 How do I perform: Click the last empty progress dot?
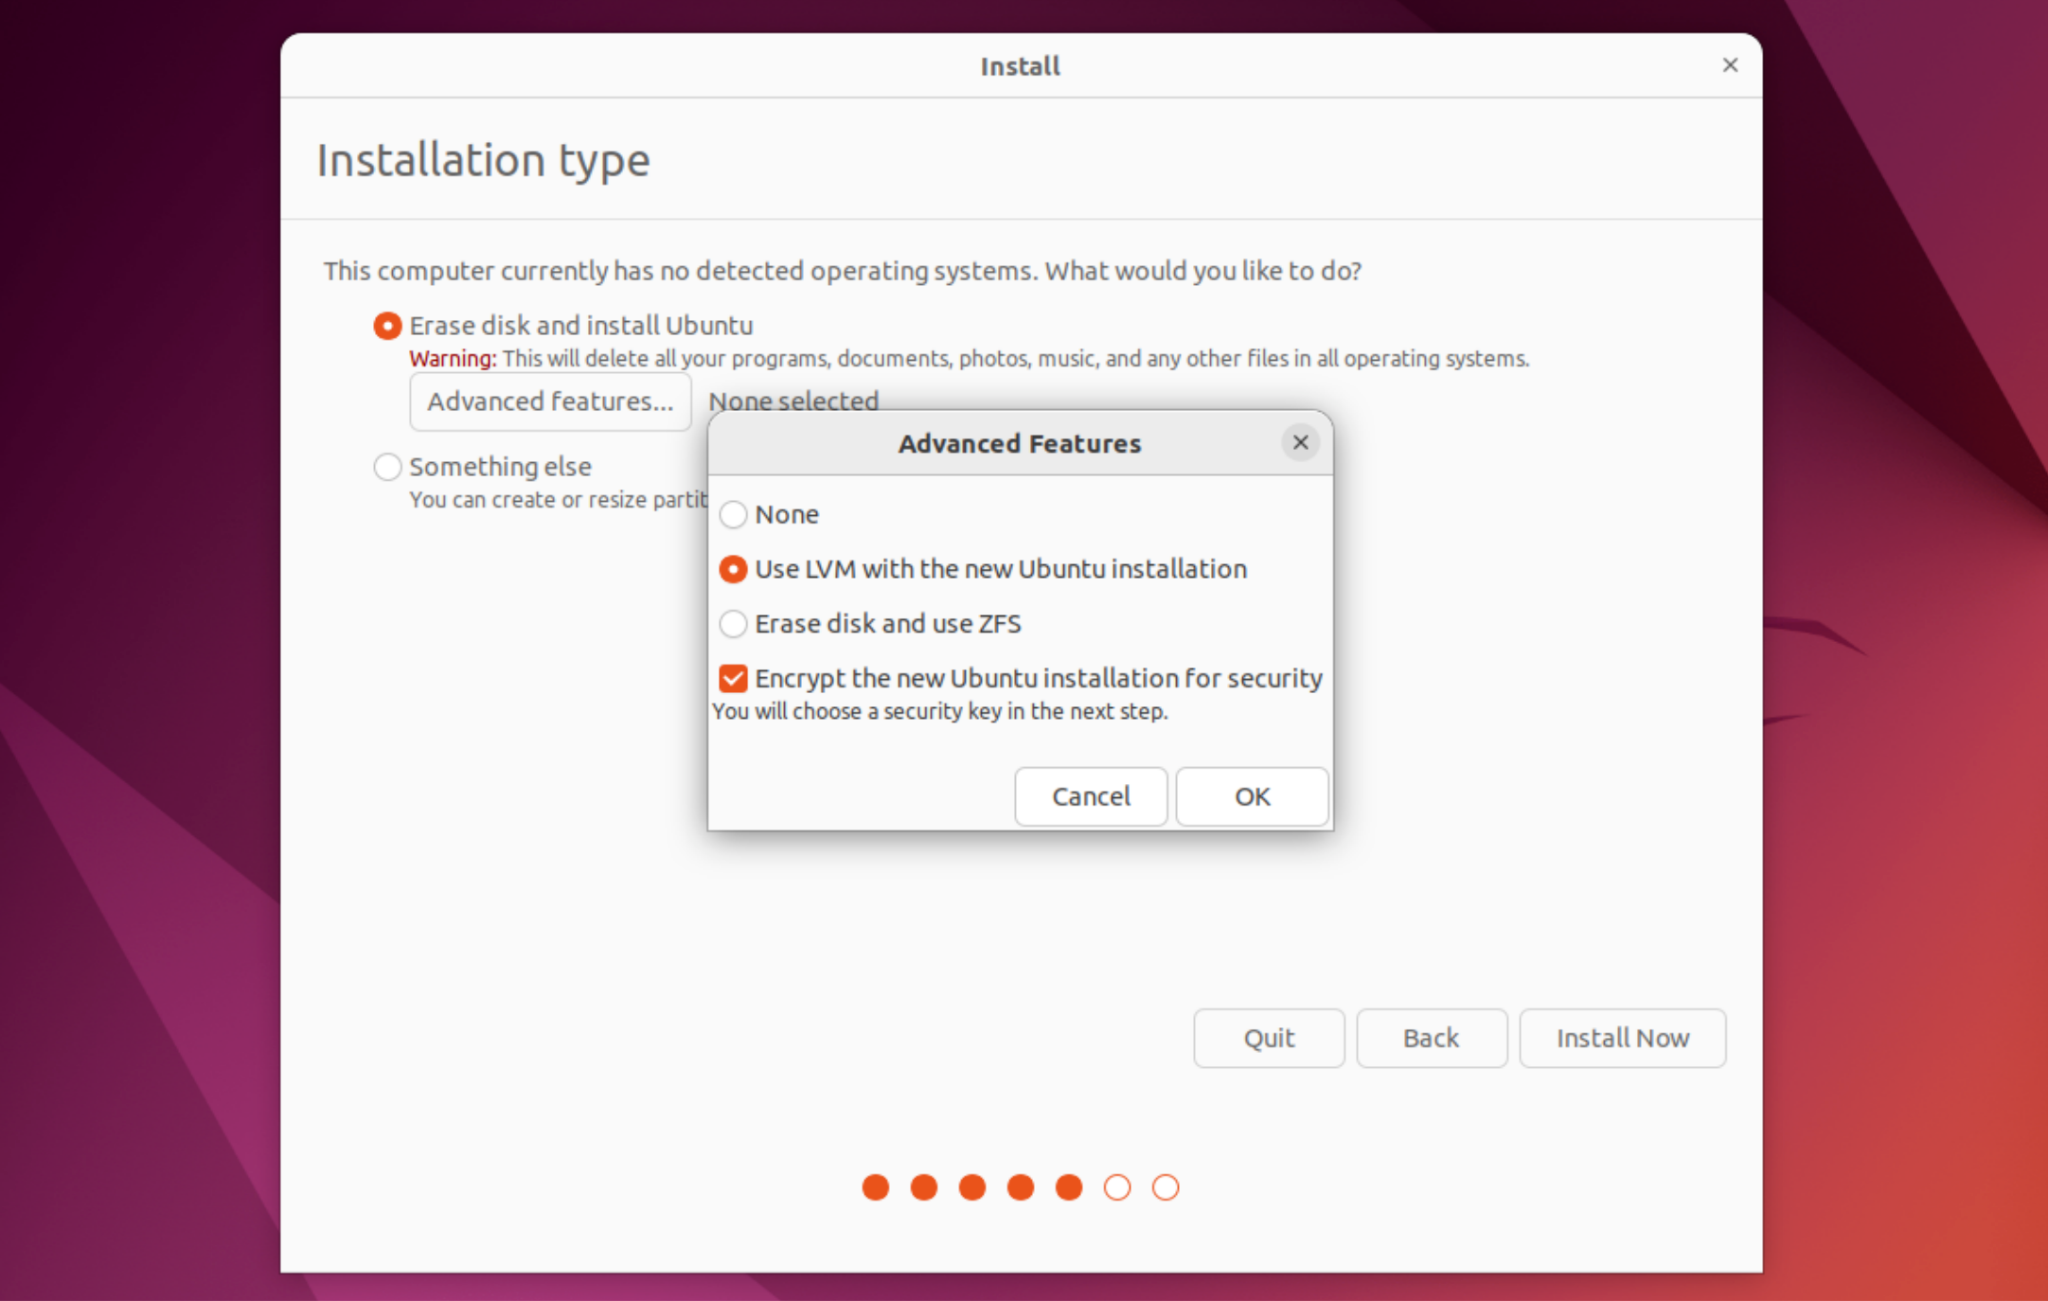(x=1165, y=1187)
